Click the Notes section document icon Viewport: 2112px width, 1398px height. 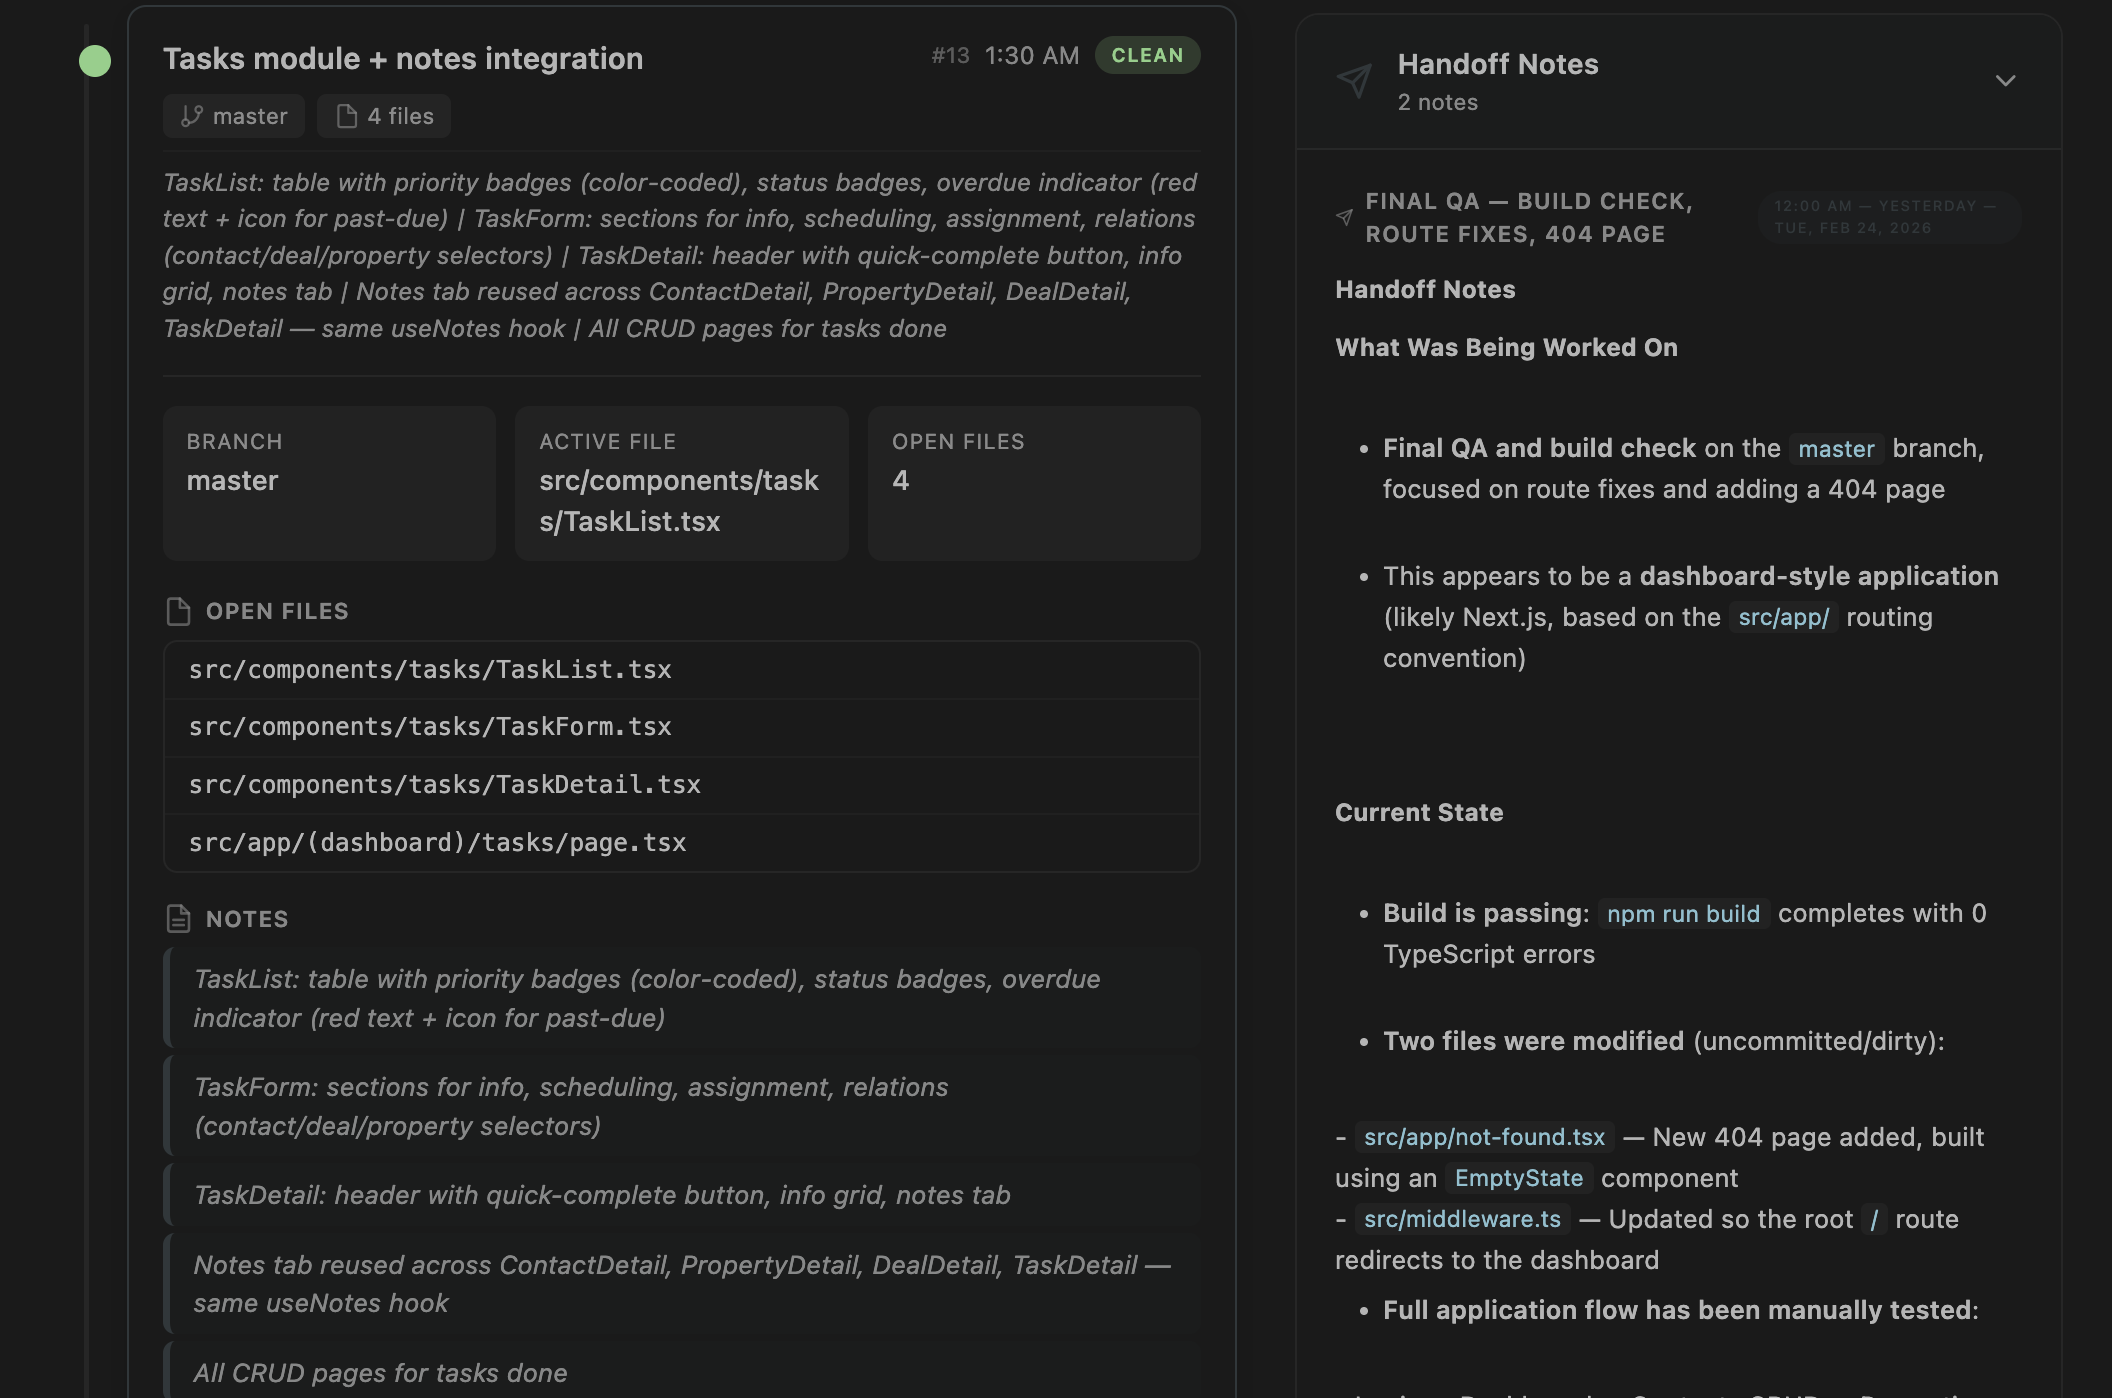coord(178,919)
